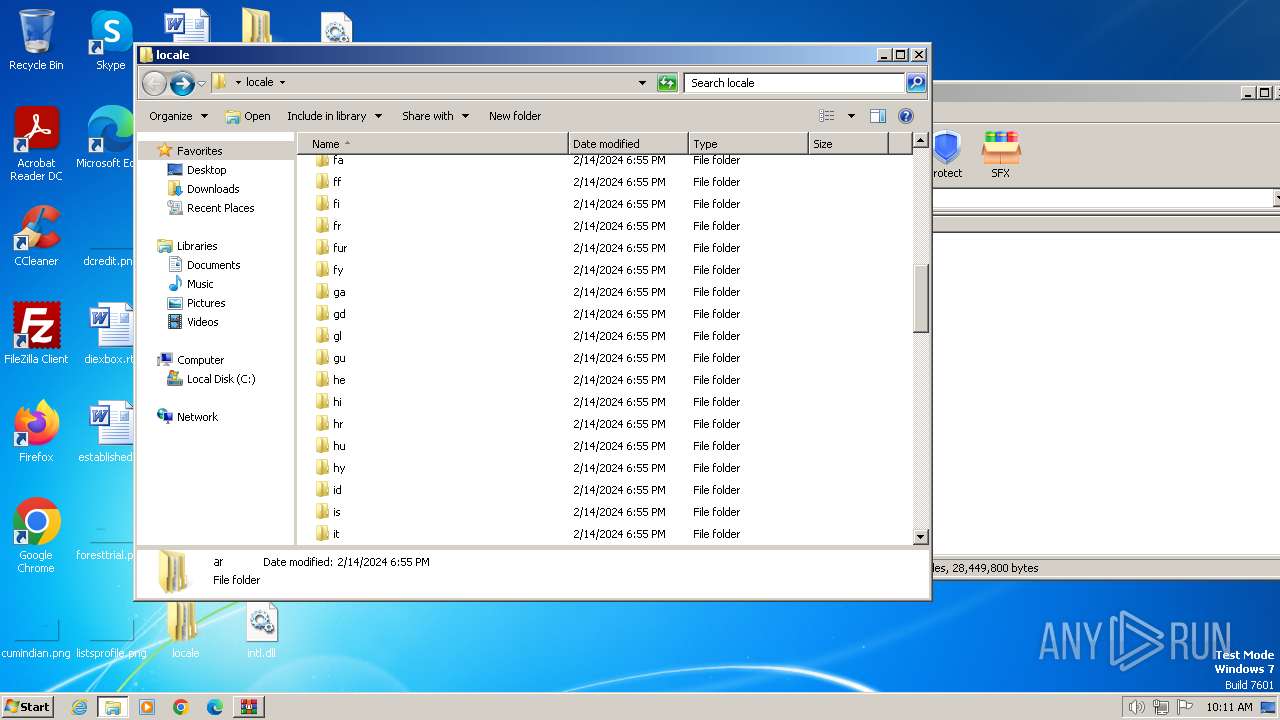Screen dimensions: 1280x720
Task: Expand the address bar history dropdown arrow
Action: pos(642,83)
